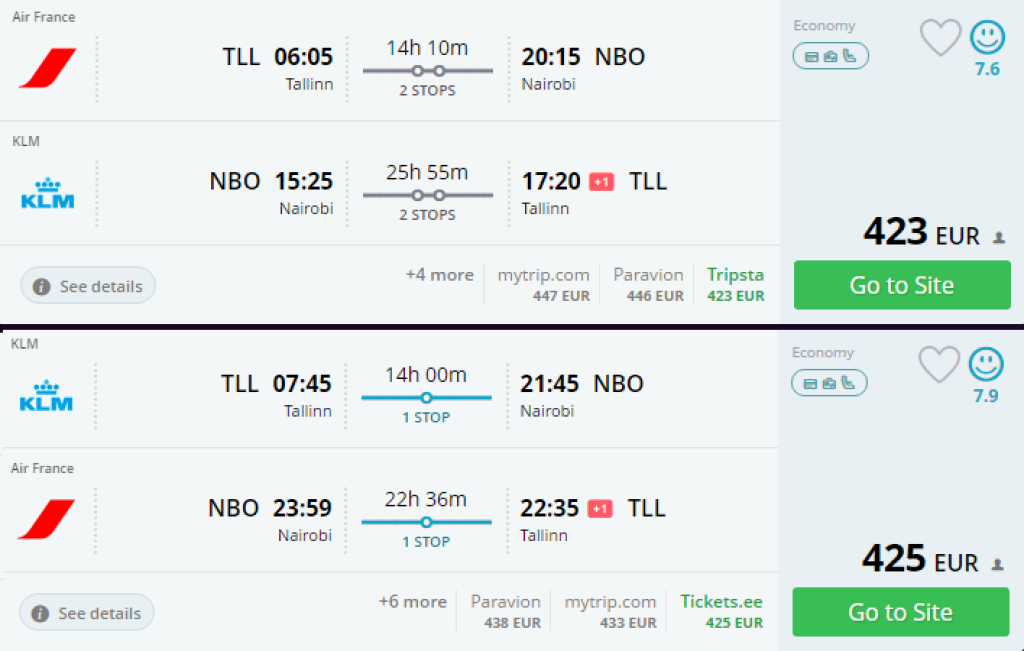Choose the Tickets.ee 425 EUR offer
The image size is (1024, 651).
click(x=721, y=611)
